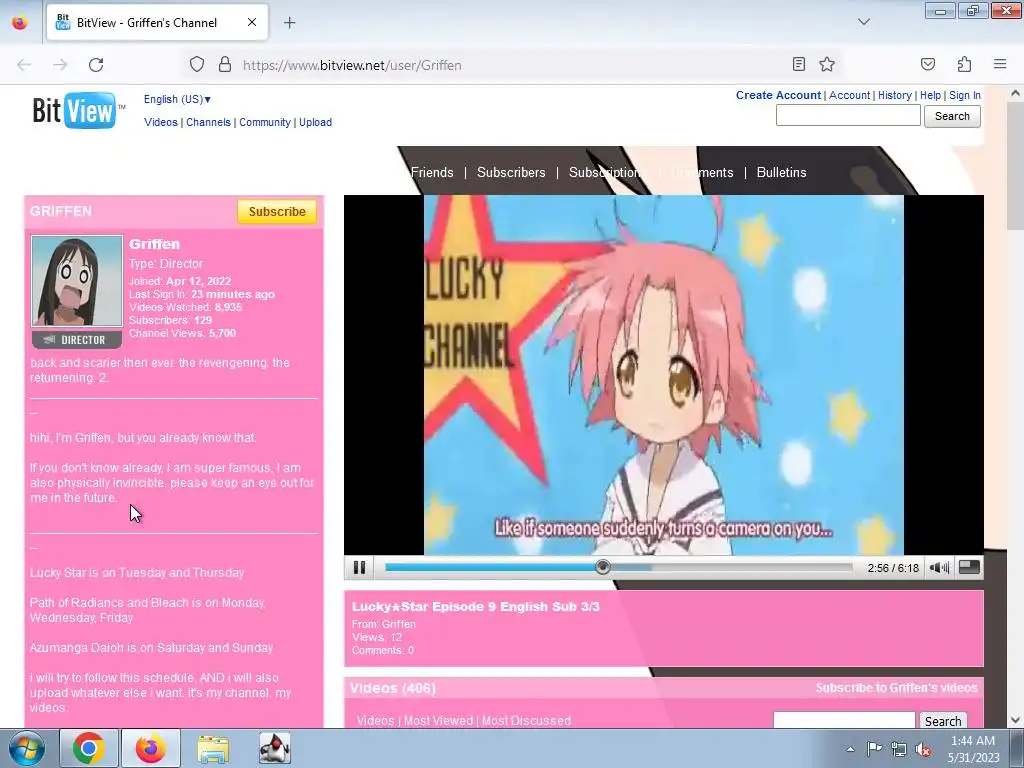Open the Videos navigation link
The image size is (1024, 768).
coord(161,122)
